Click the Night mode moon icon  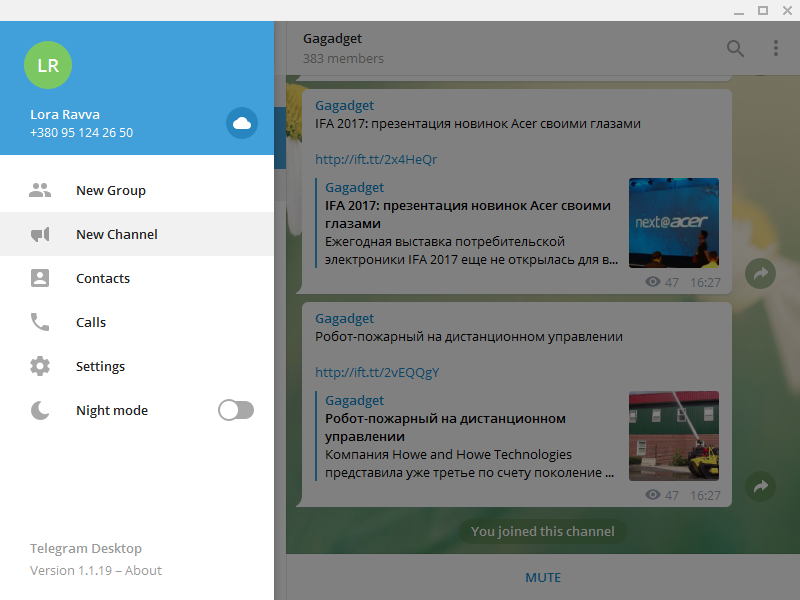pos(40,410)
